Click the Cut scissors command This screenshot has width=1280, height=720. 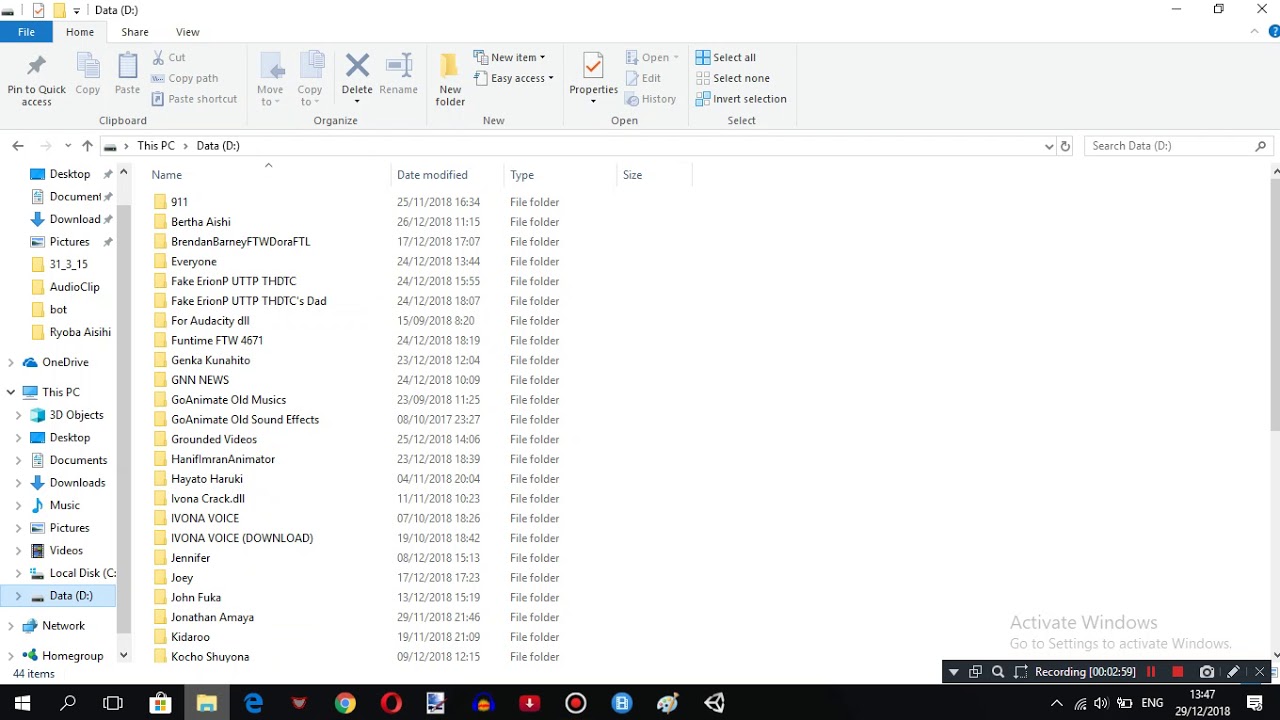click(x=169, y=57)
